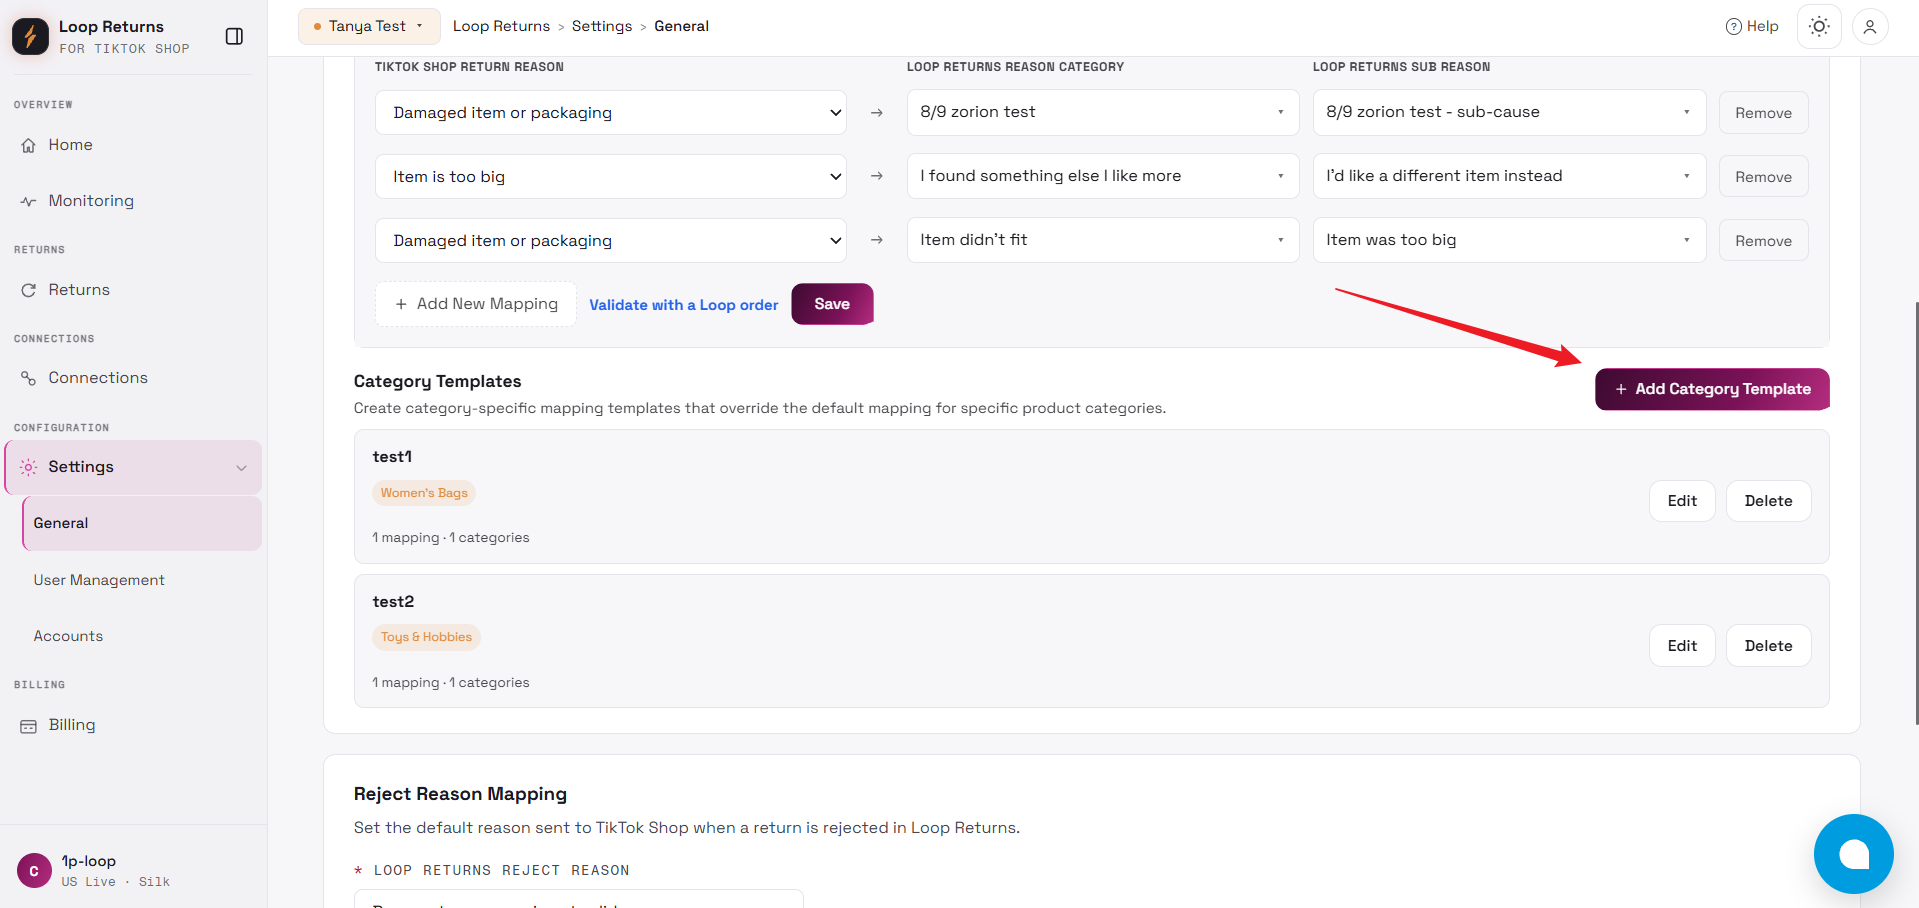Collapse sidebar with panel toggle icon
The height and width of the screenshot is (908, 1919).
pyautogui.click(x=234, y=36)
